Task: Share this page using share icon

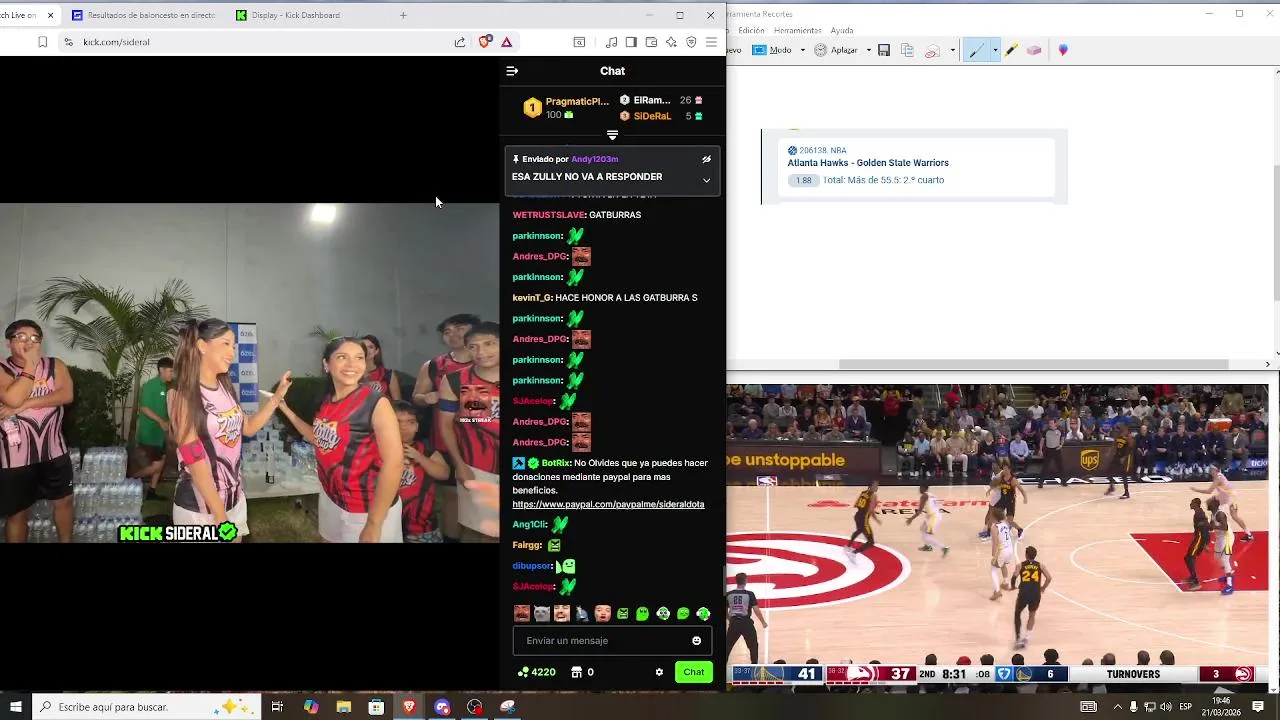Action: (460, 42)
